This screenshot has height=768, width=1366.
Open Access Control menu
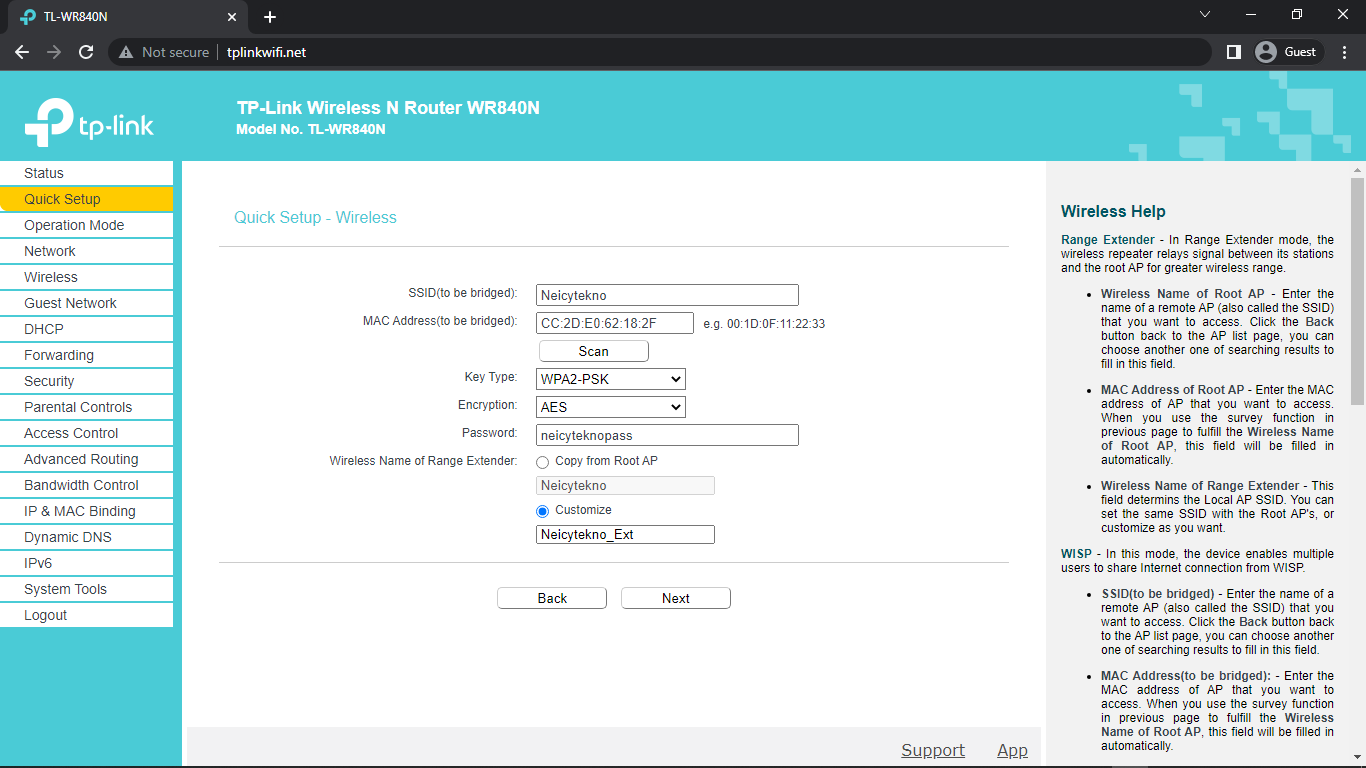click(x=86, y=433)
